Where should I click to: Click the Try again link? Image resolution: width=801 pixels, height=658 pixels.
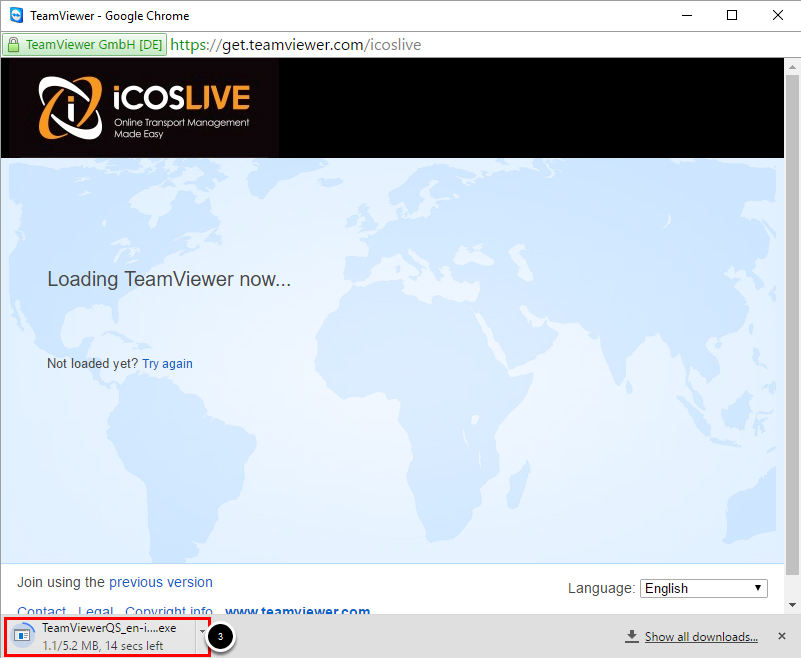tap(167, 364)
